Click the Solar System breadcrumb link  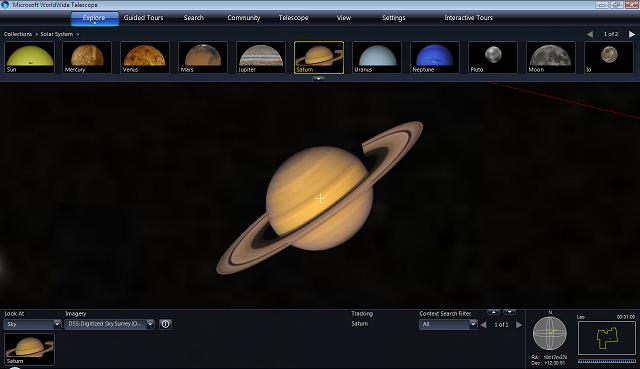click(57, 34)
